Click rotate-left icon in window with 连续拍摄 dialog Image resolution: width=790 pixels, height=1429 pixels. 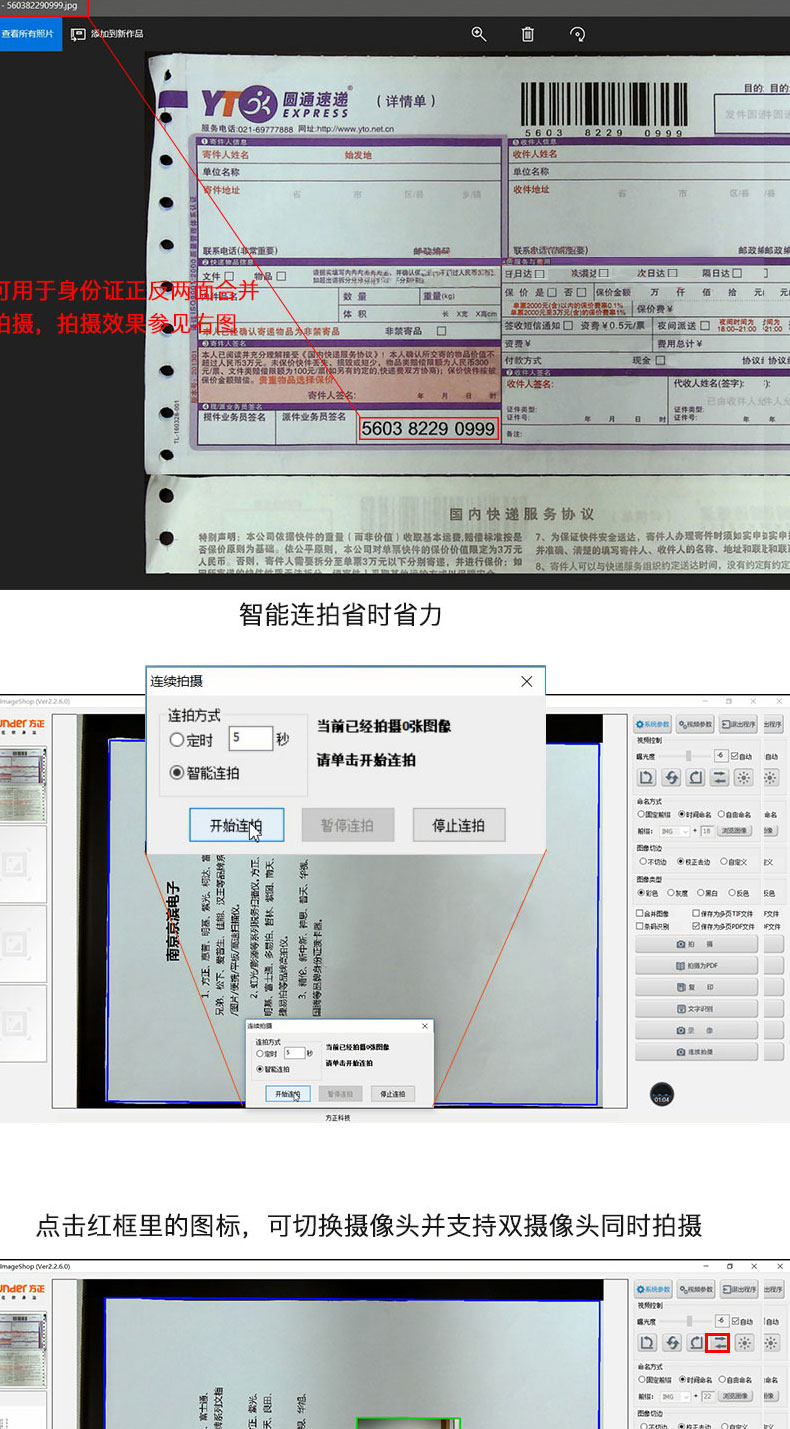[x=646, y=777]
